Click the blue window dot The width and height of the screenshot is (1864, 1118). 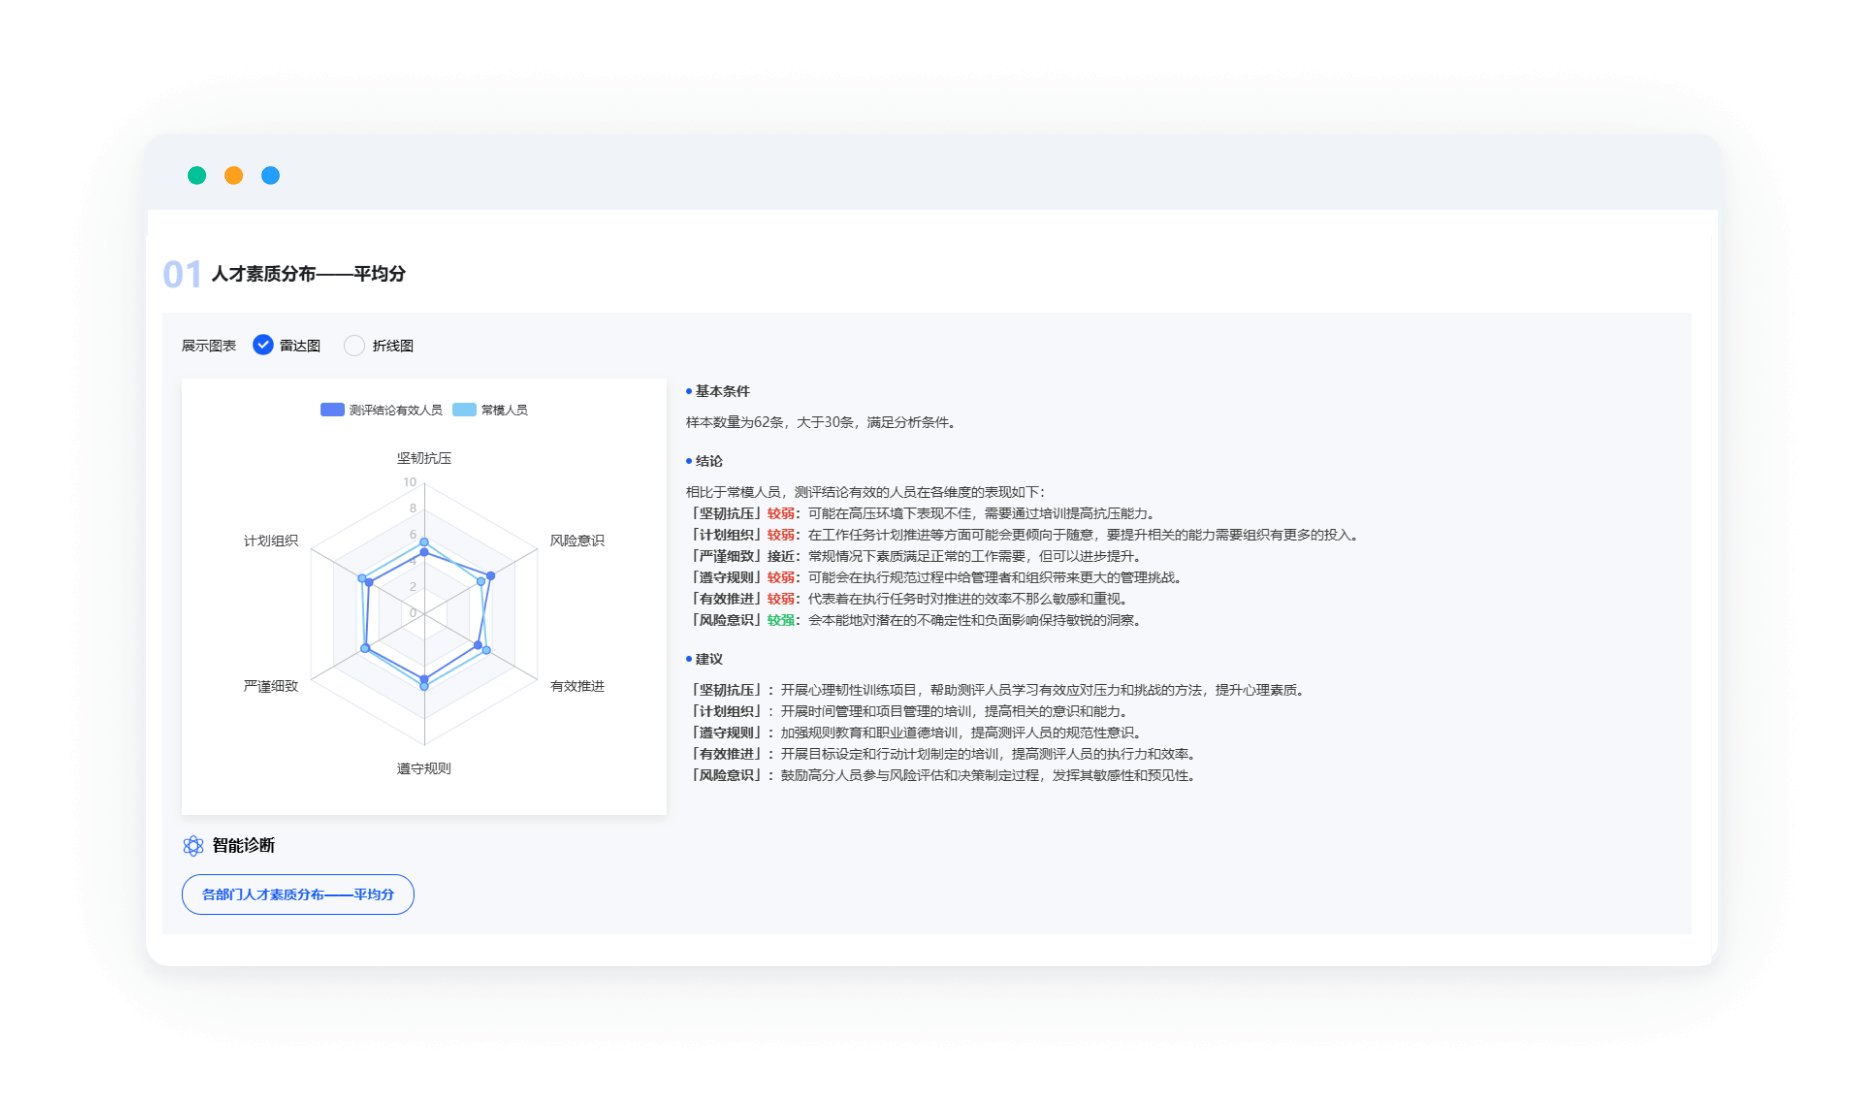(x=270, y=175)
